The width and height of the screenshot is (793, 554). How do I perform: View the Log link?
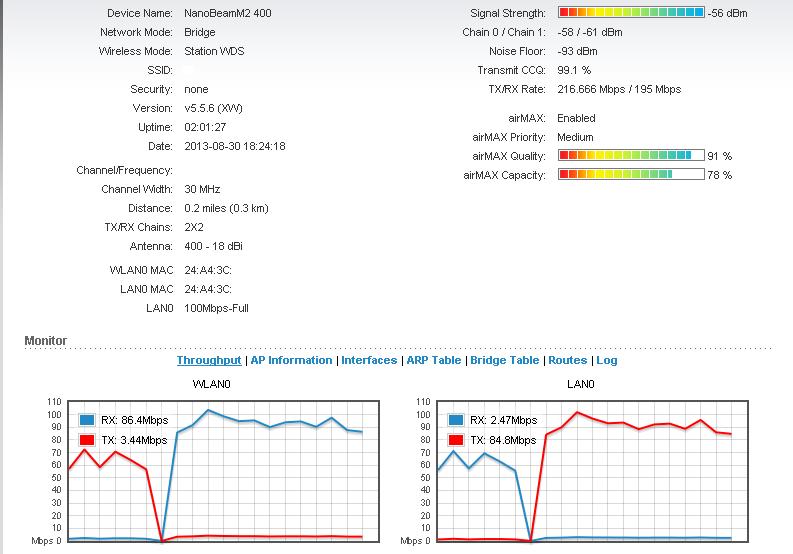click(x=607, y=360)
